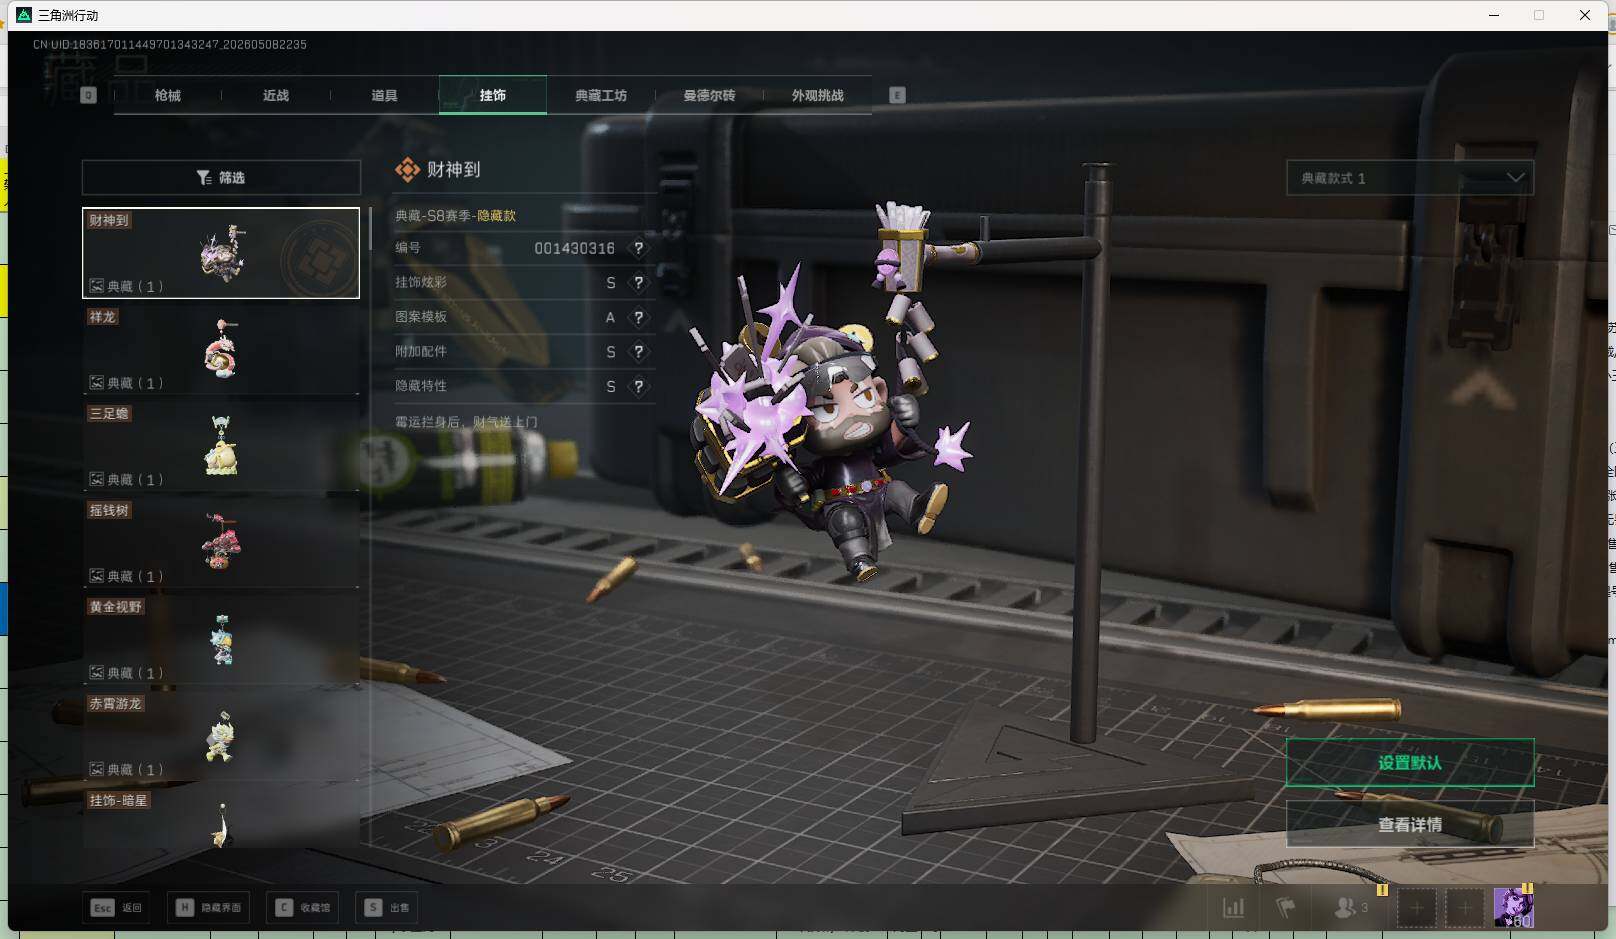This screenshot has width=1616, height=939.
Task: Open the 枪械 tab
Action: (168, 95)
